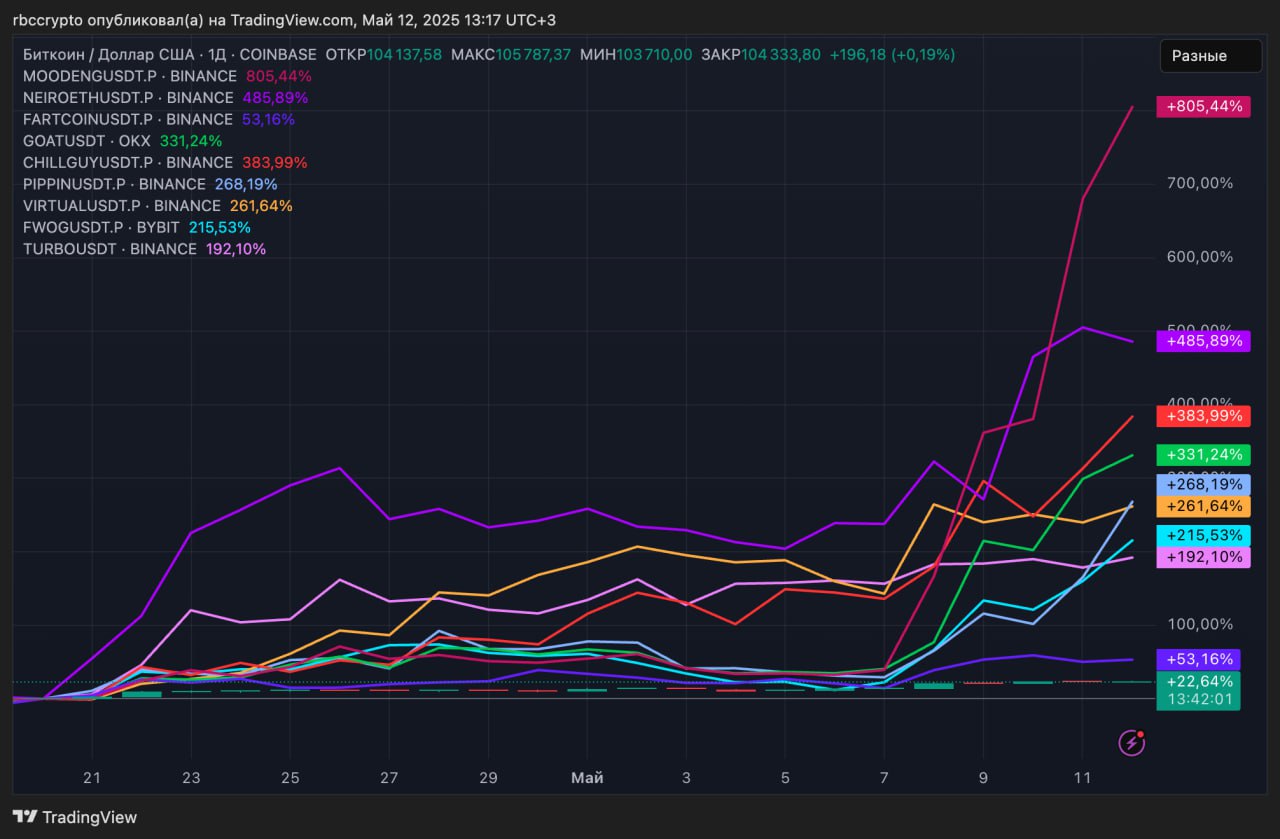Viewport: 1280px width, 839px height.
Task: Click date 29 on the time axis
Action: point(488,777)
